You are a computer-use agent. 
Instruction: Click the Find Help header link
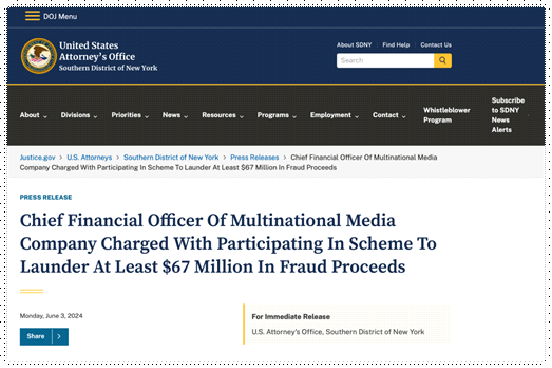click(x=396, y=45)
